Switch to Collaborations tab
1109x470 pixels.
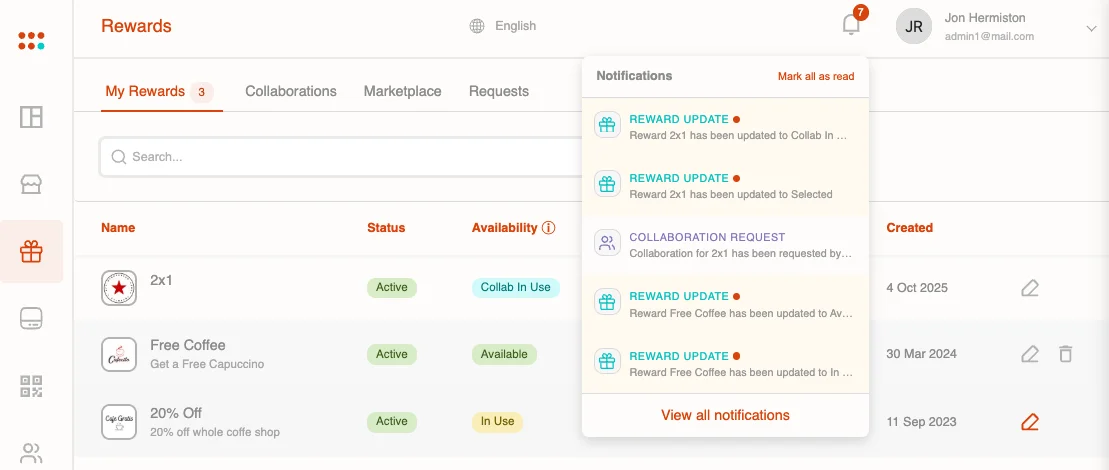(291, 91)
